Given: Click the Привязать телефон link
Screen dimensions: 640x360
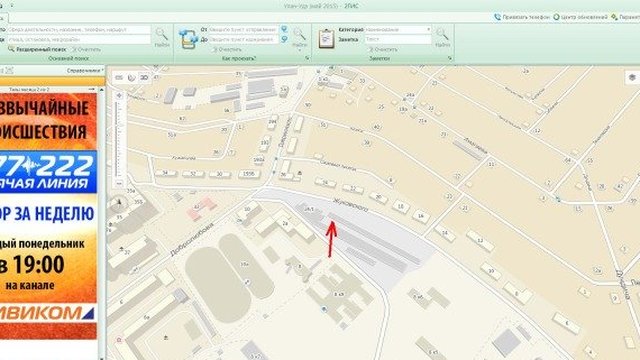Looking at the screenshot, I should point(526,17).
